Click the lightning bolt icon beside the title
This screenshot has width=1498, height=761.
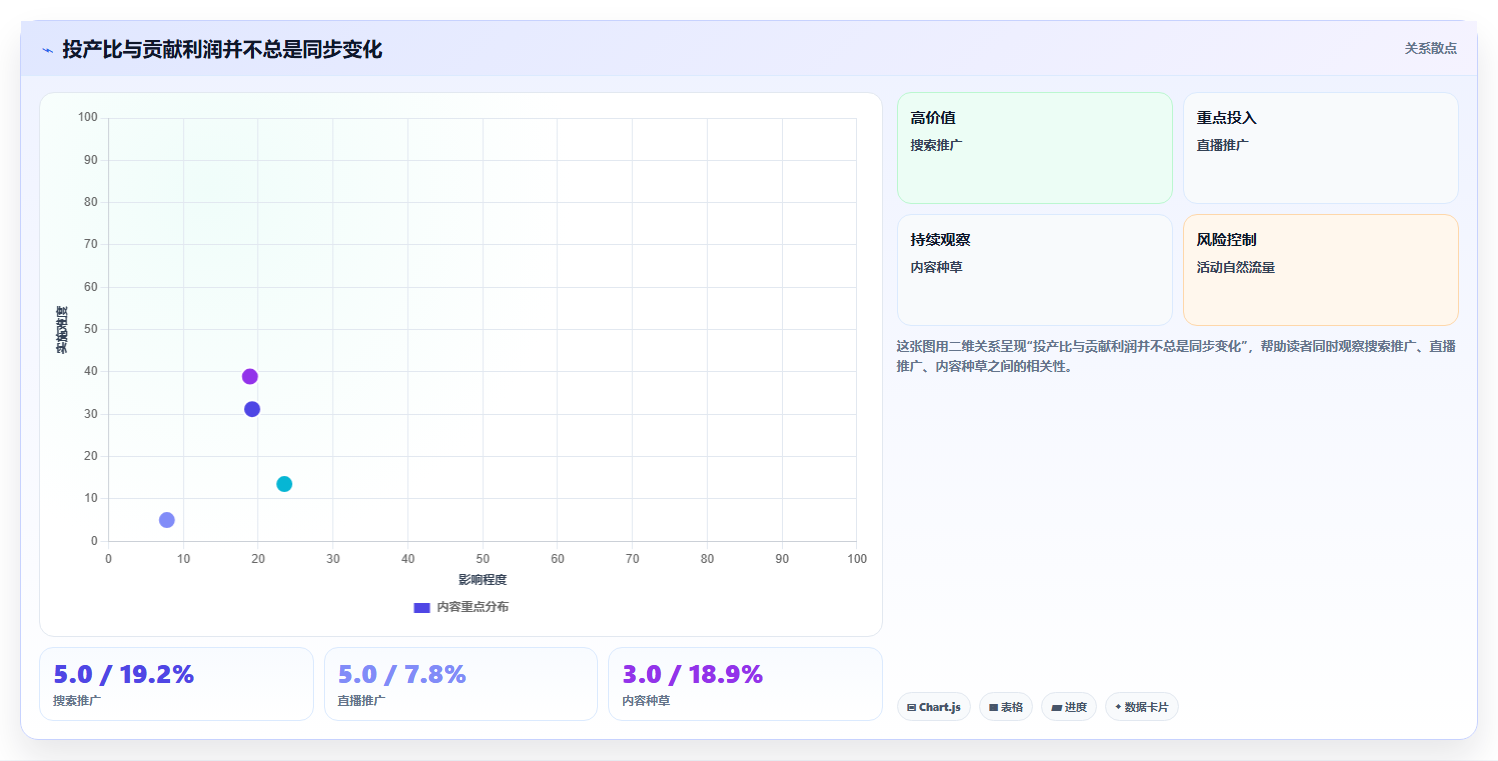coord(47,50)
